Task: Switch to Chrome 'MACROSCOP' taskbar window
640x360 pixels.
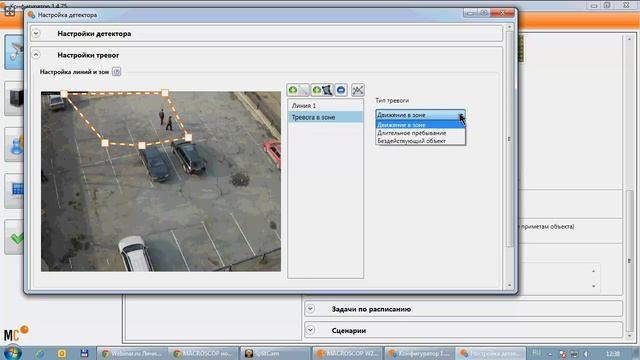Action: pyautogui.click(x=203, y=353)
